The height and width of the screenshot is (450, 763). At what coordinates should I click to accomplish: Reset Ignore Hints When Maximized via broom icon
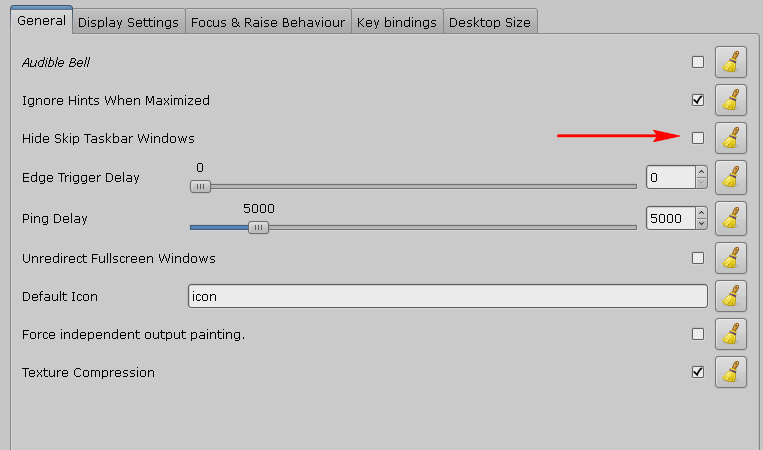pyautogui.click(x=730, y=100)
